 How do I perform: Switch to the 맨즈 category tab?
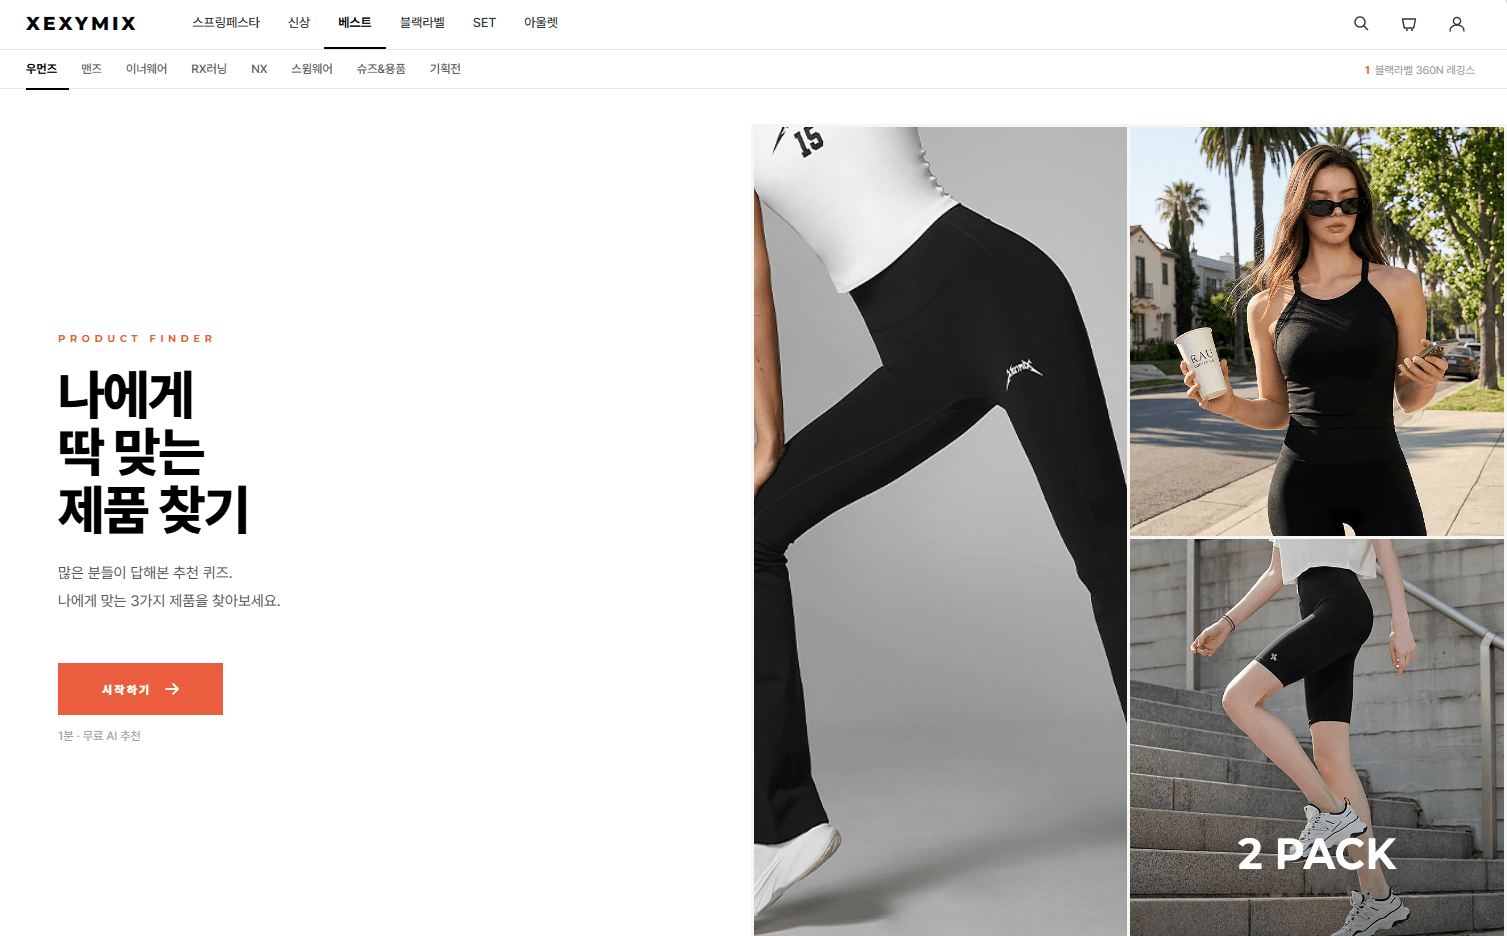click(x=92, y=69)
